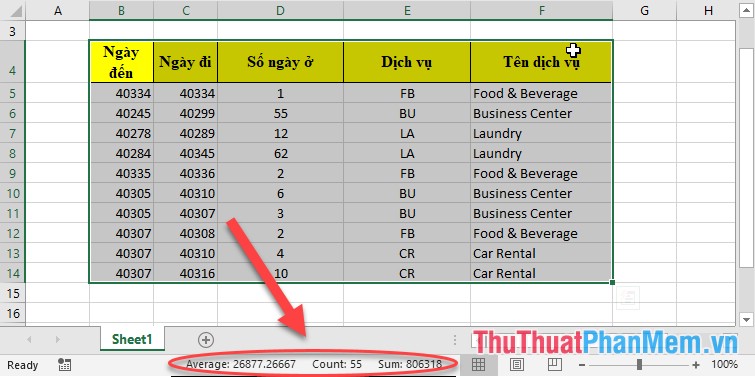Click cell containing 40316

(x=185, y=273)
